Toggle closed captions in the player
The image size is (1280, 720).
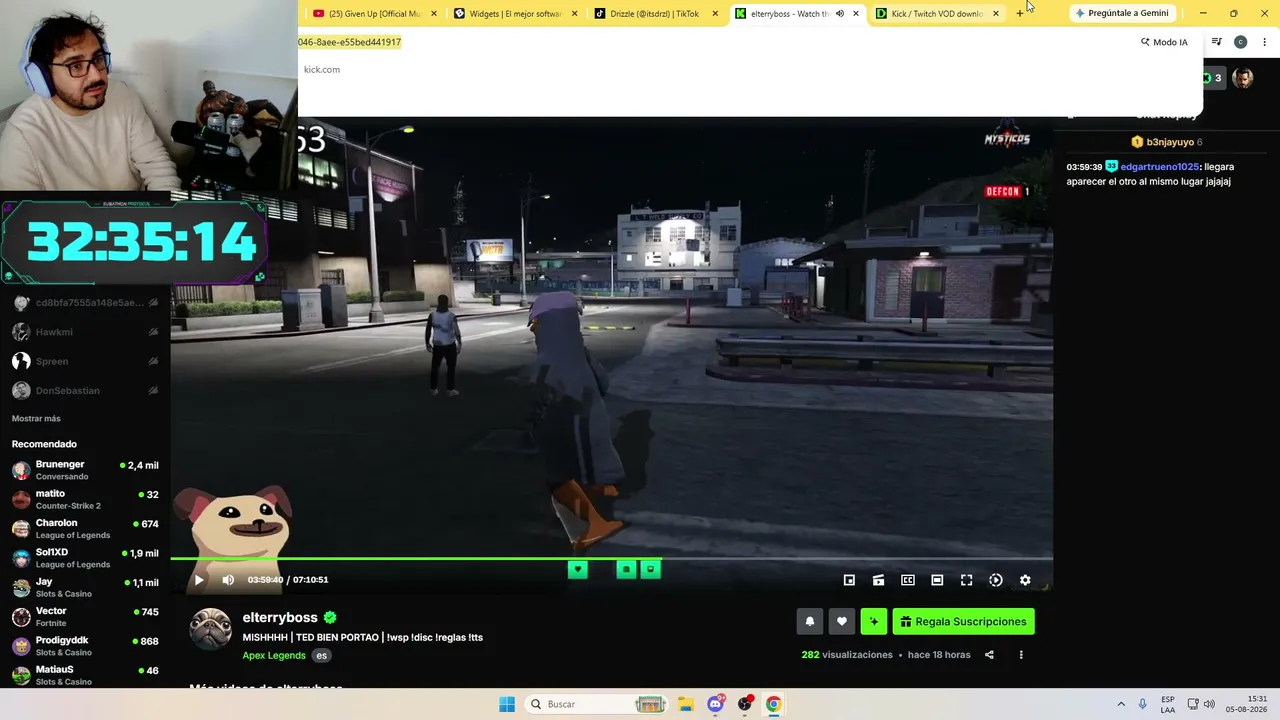point(908,580)
